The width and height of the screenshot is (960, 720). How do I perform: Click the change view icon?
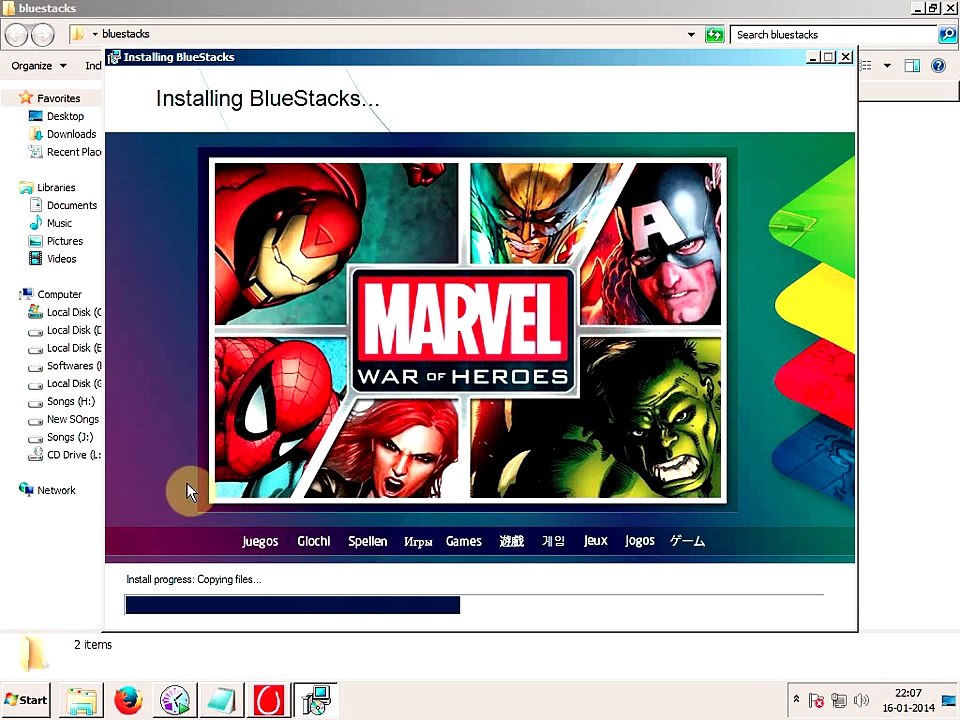866,66
